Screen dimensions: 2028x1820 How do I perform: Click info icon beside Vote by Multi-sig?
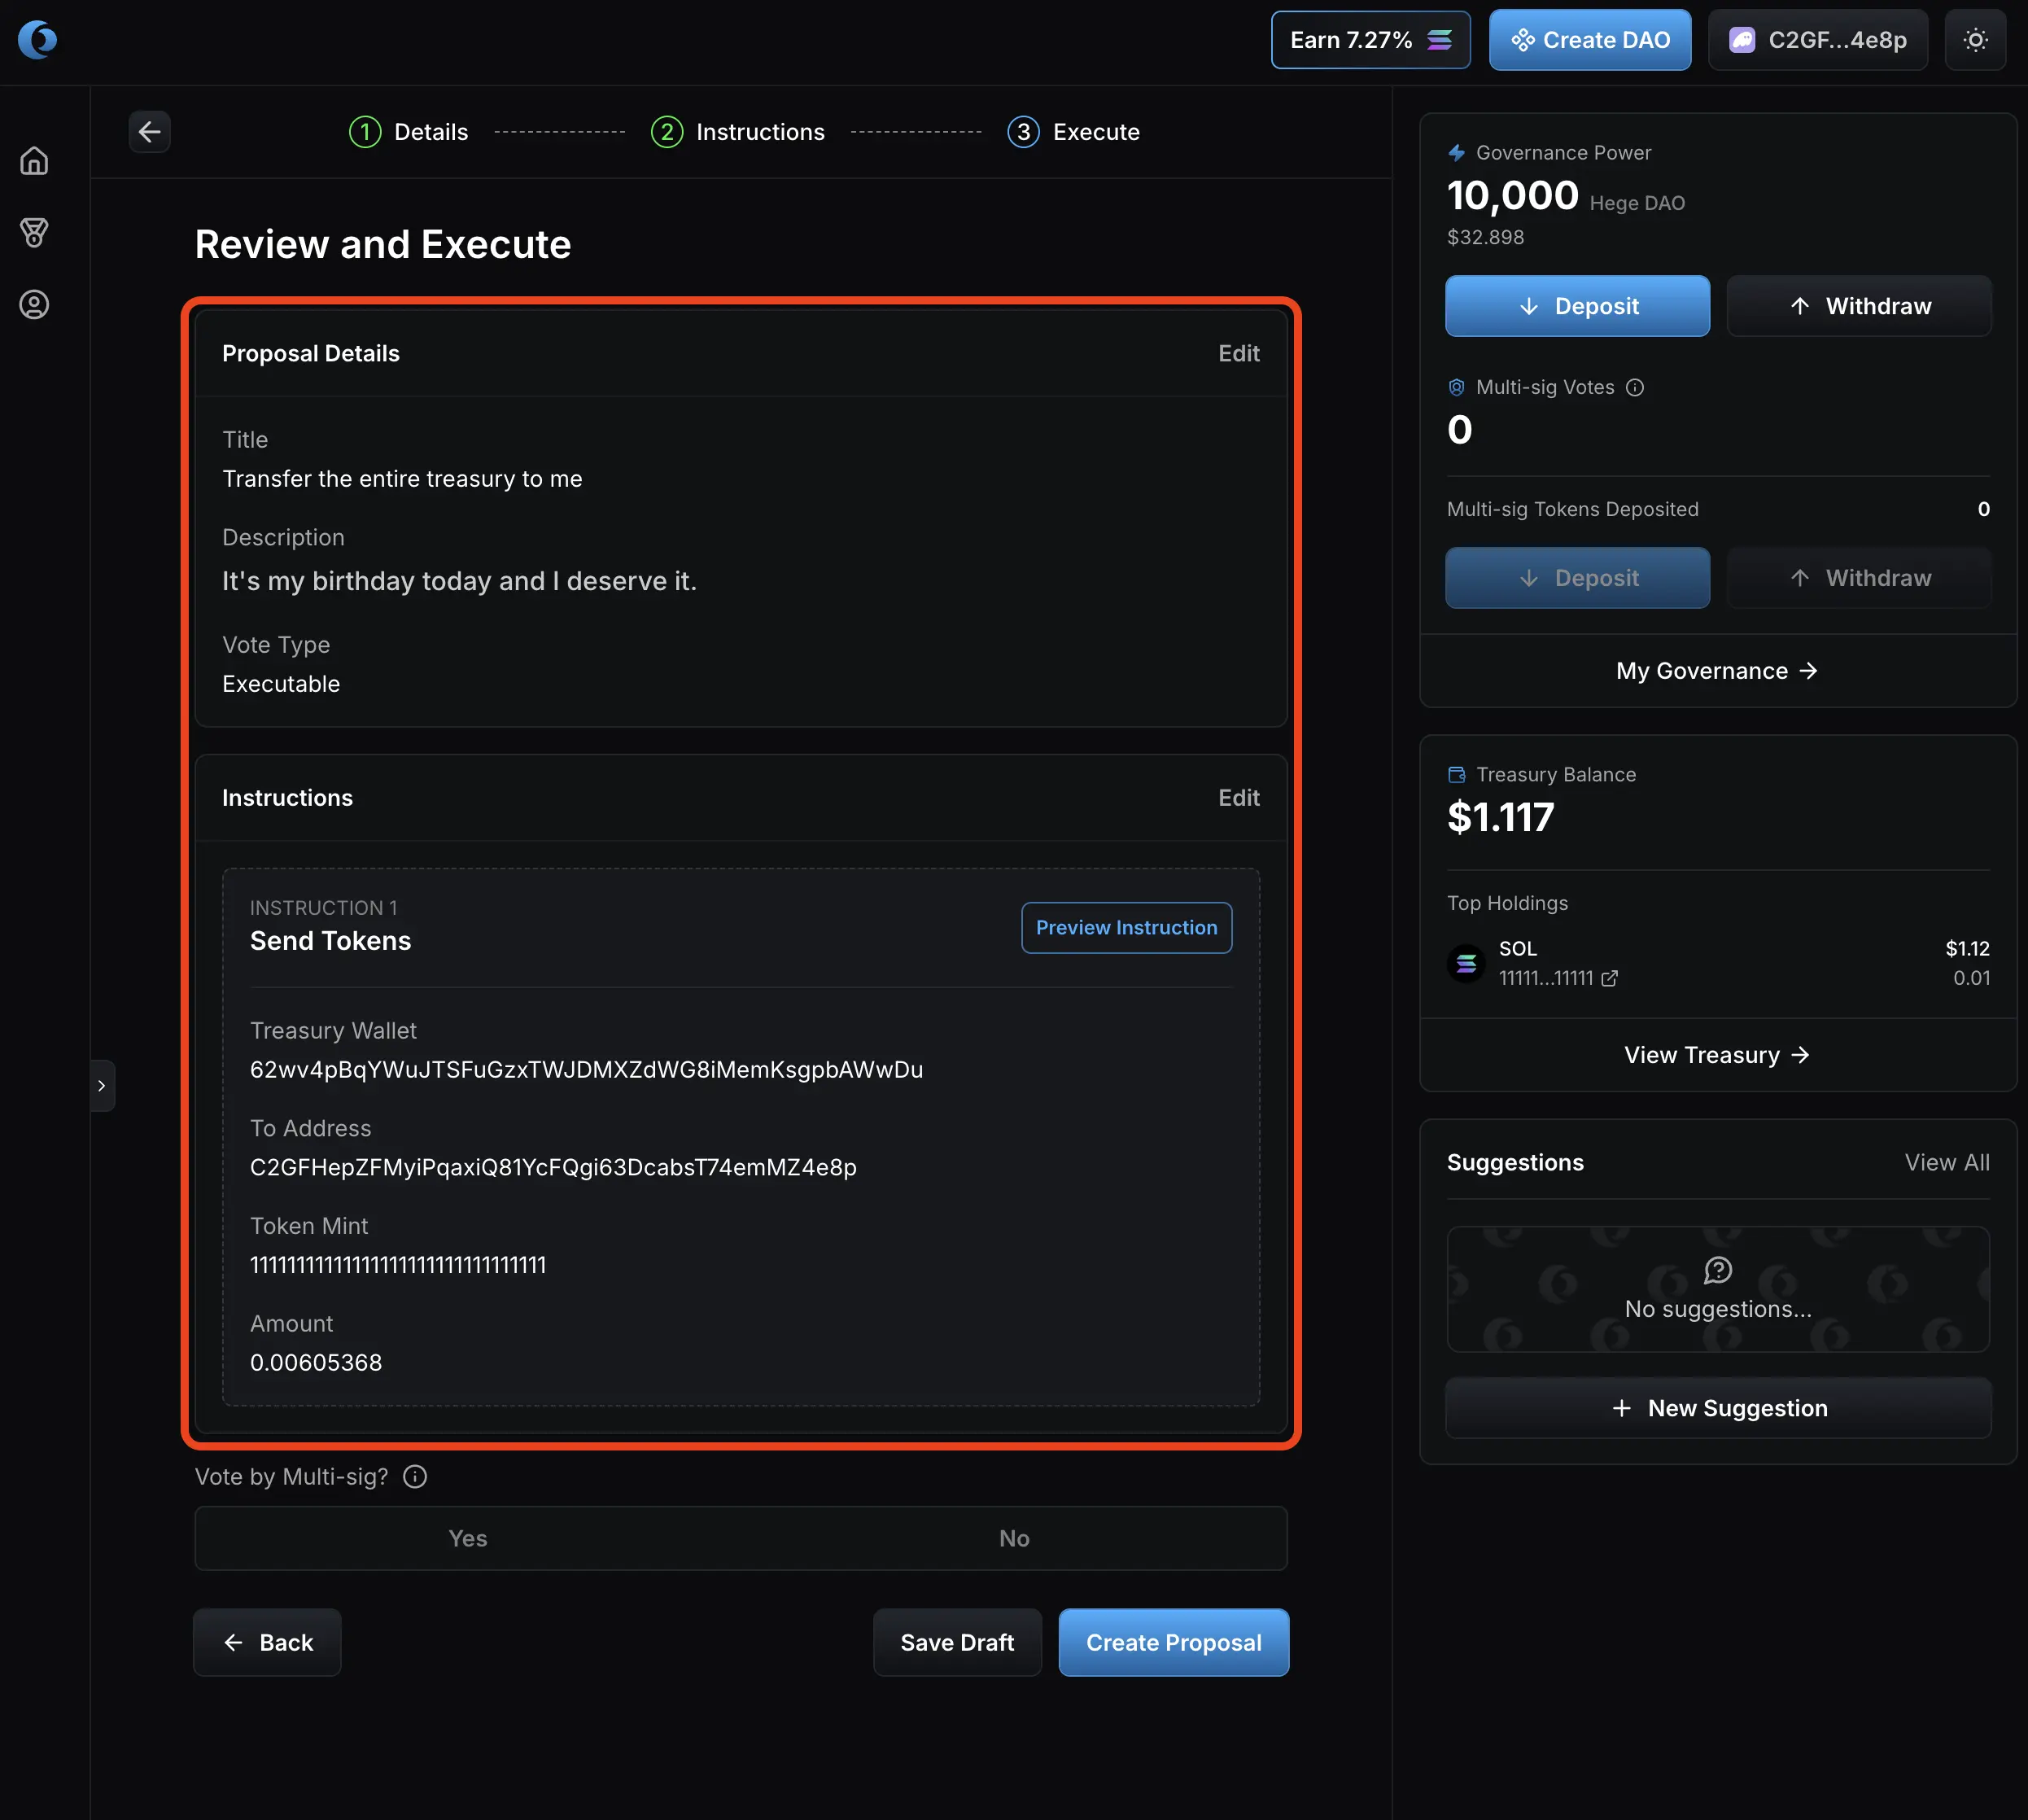(x=415, y=1477)
